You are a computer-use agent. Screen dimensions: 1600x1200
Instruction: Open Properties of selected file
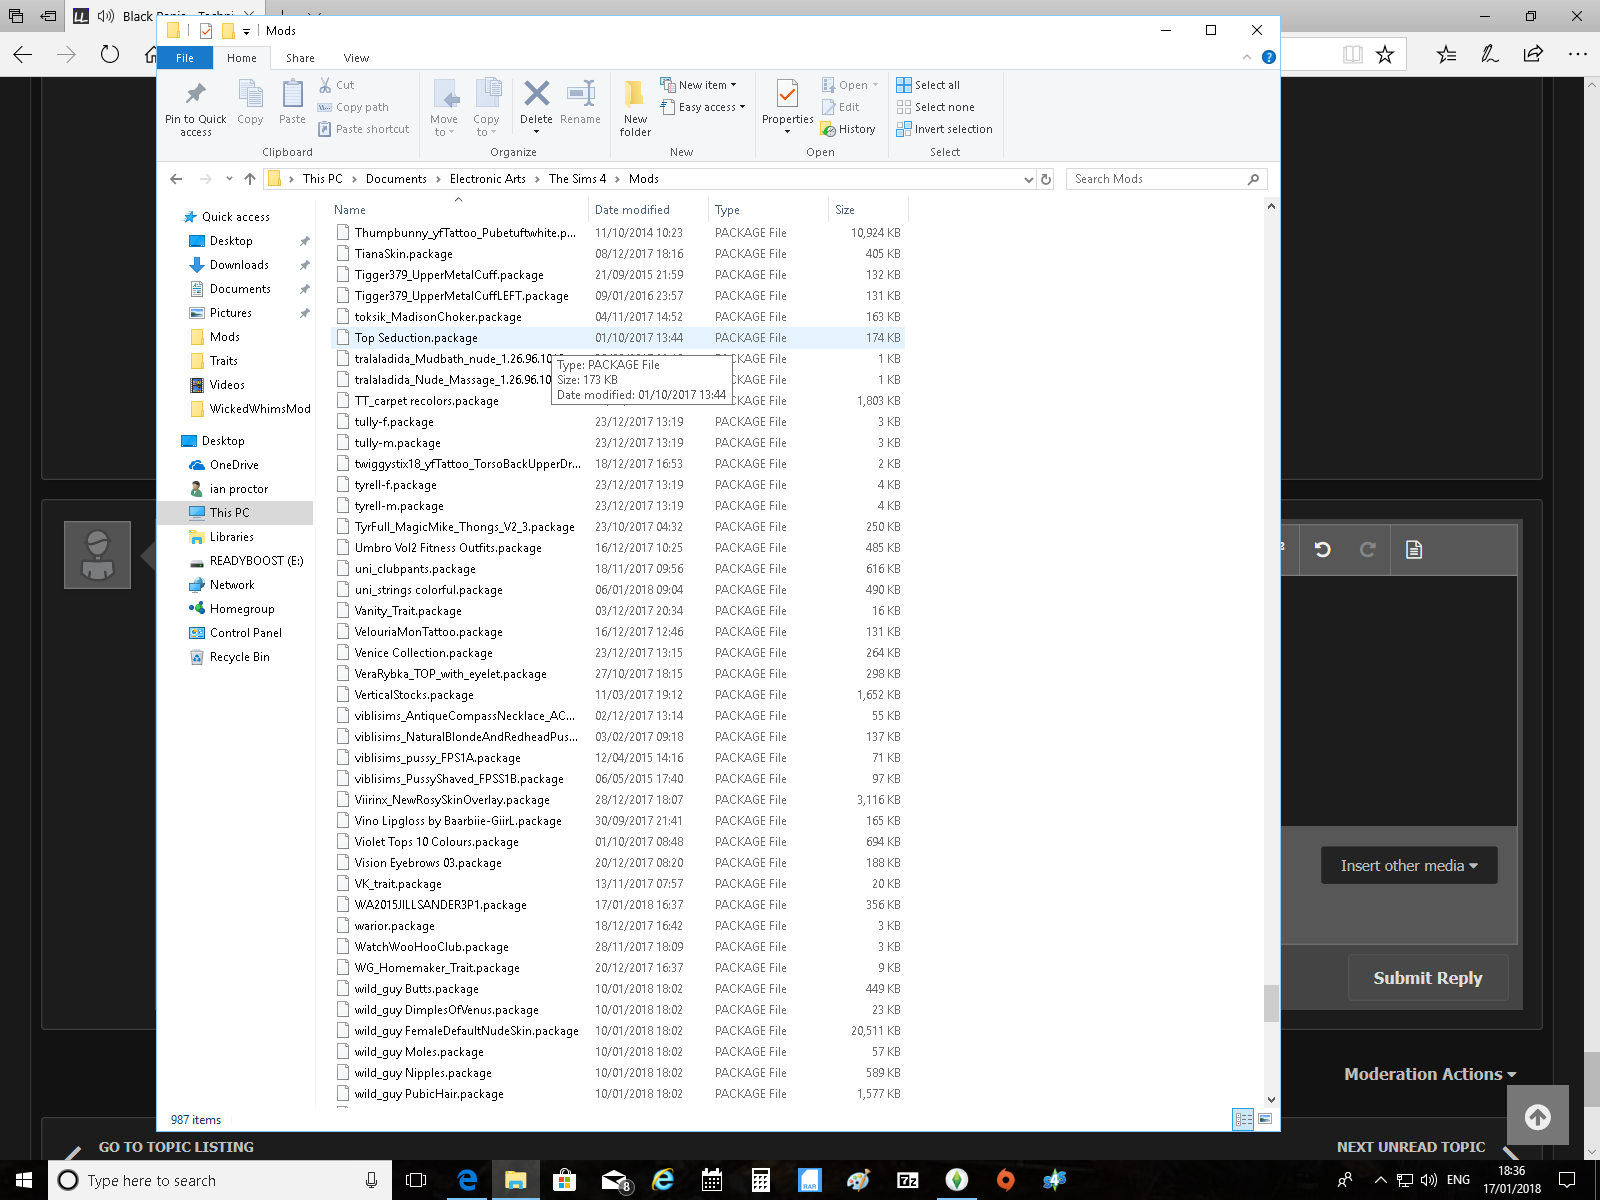(x=788, y=101)
